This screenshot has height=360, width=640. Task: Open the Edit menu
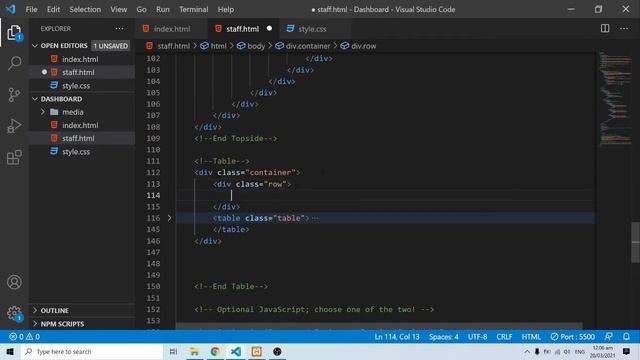(x=53, y=9)
